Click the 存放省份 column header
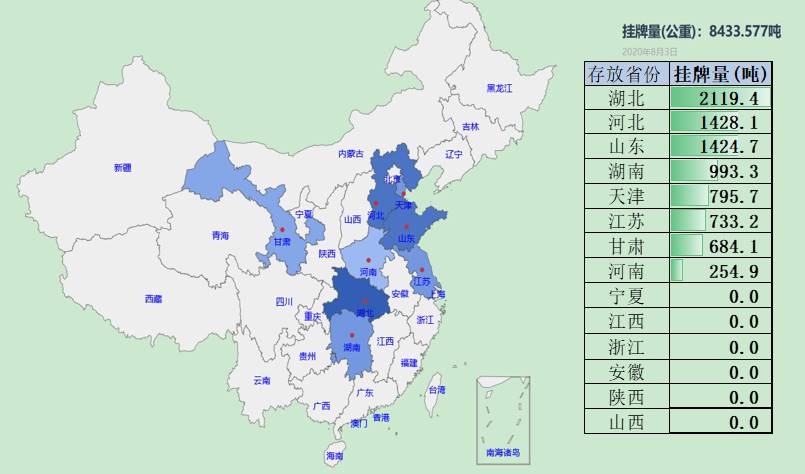 [627, 74]
